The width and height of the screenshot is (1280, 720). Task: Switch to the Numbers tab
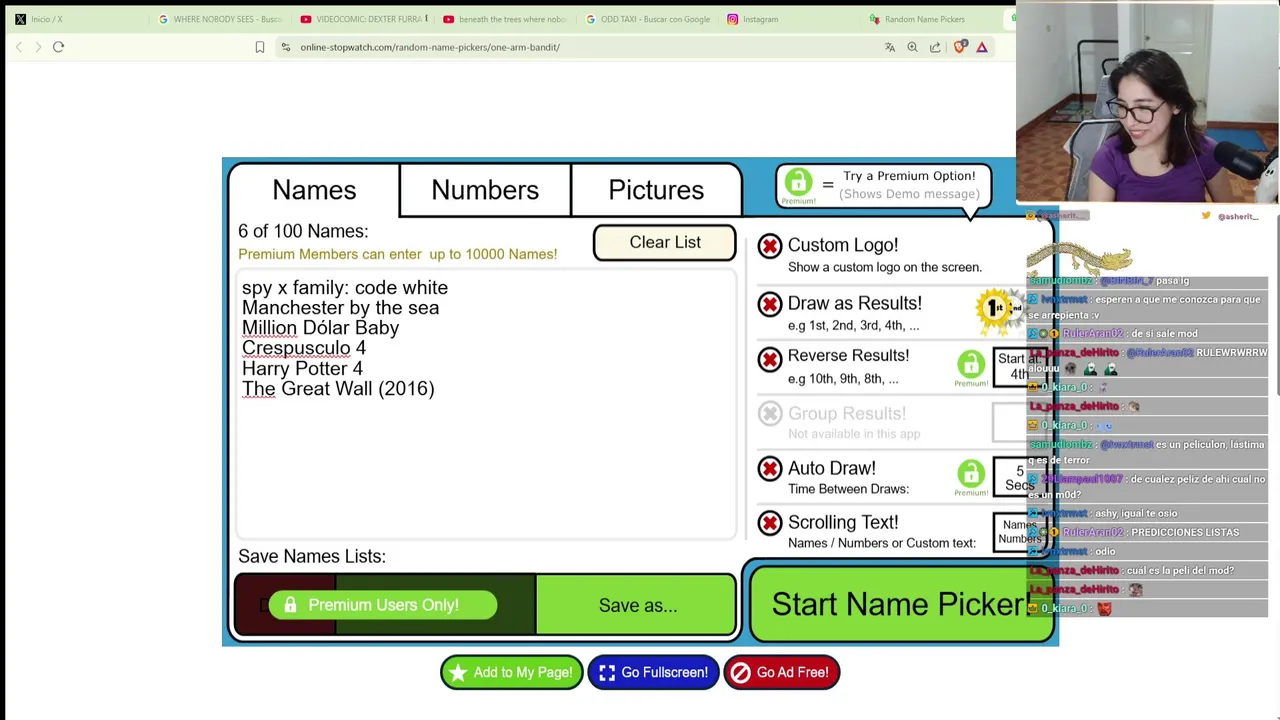(x=485, y=190)
